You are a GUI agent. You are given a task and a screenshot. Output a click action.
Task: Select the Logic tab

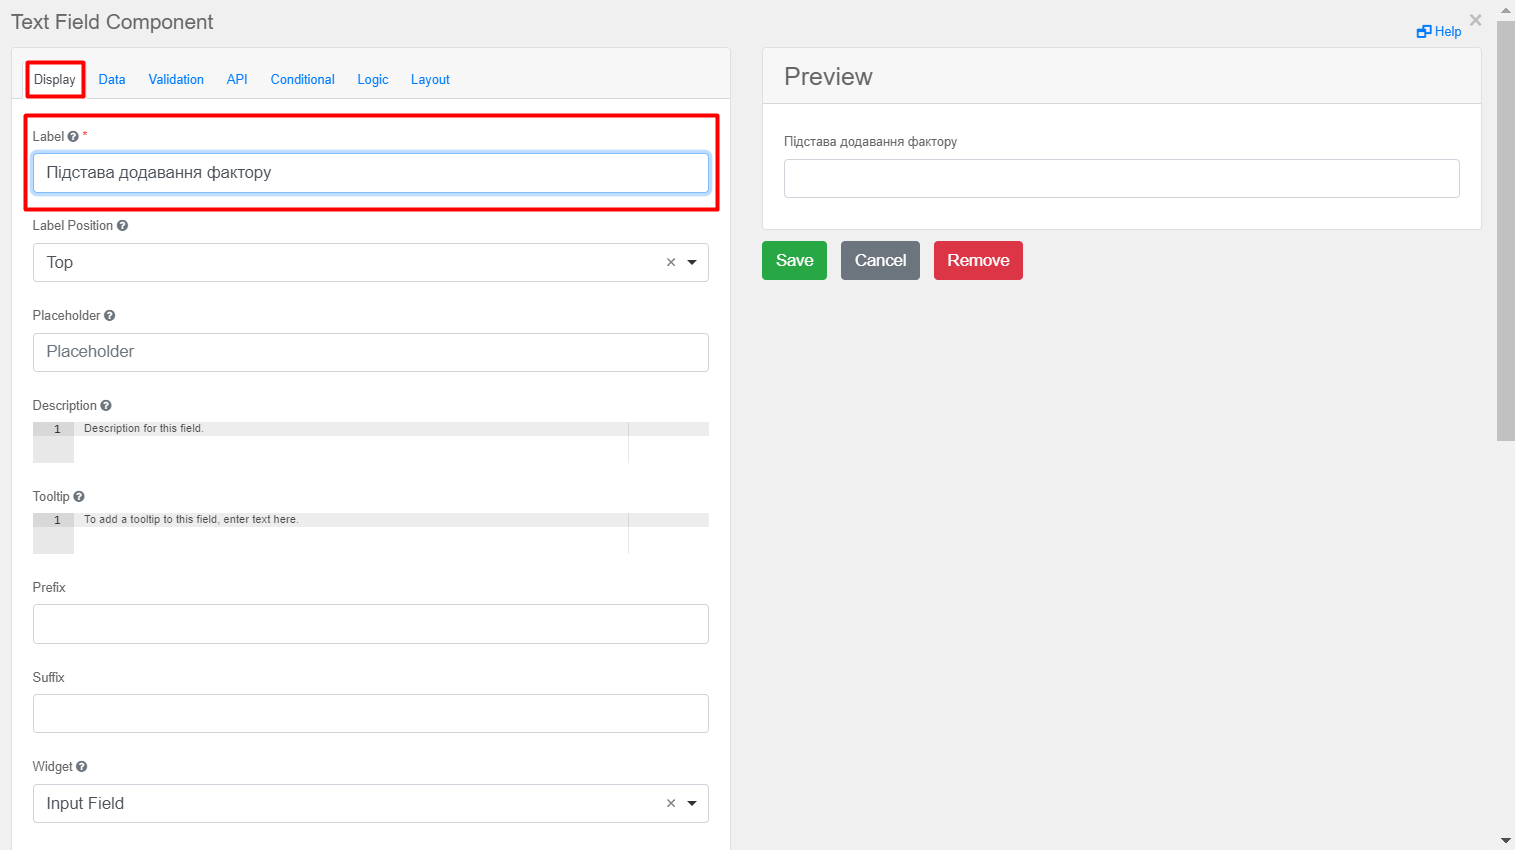point(373,80)
